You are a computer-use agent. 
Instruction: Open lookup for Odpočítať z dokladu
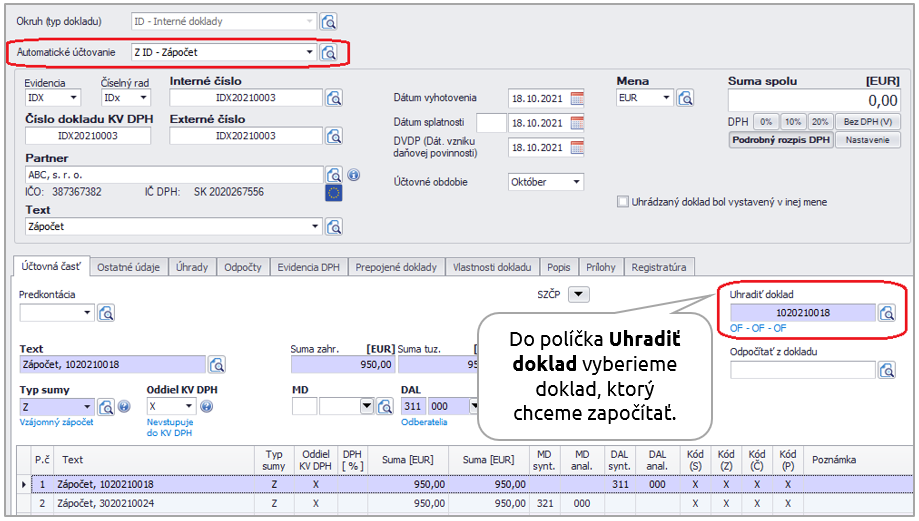tap(886, 370)
